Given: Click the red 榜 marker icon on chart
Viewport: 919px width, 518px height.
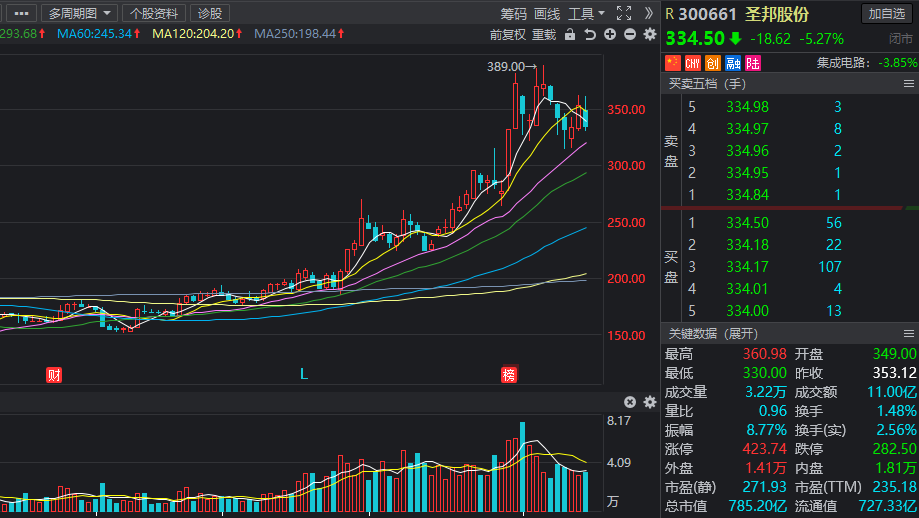Looking at the screenshot, I should 509,374.
